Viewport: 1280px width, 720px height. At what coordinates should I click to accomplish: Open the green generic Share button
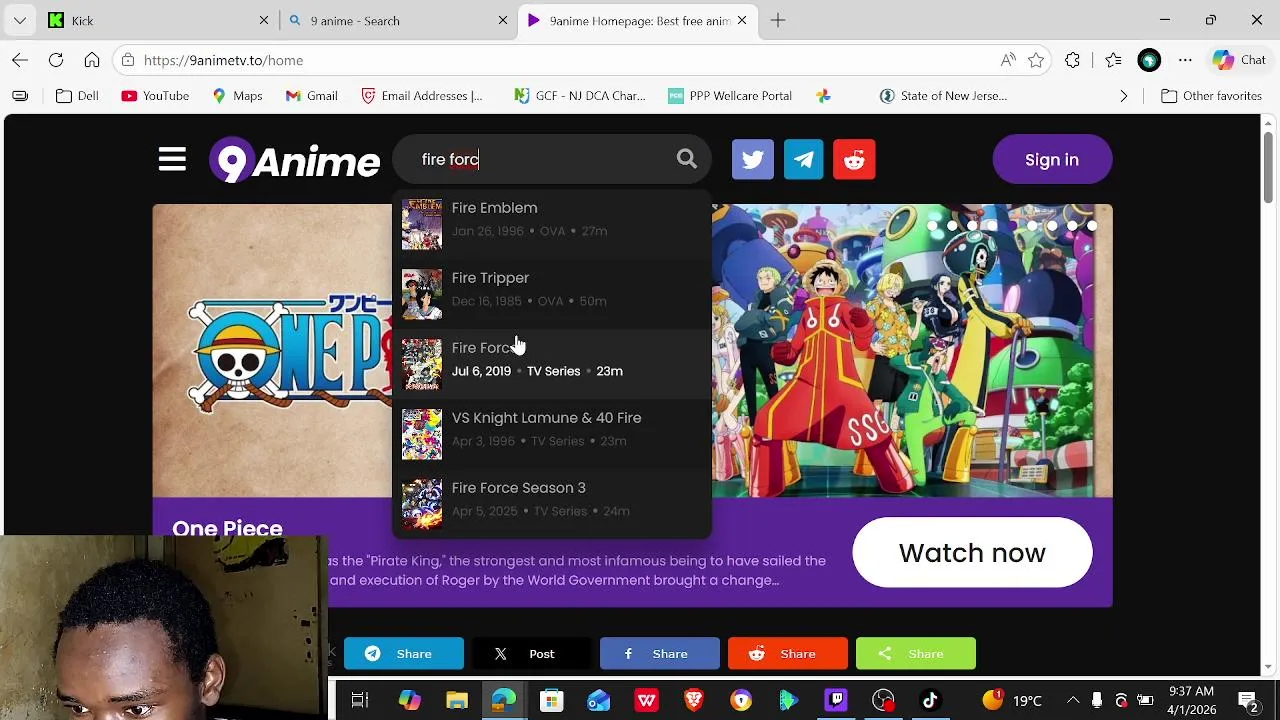[x=916, y=654]
